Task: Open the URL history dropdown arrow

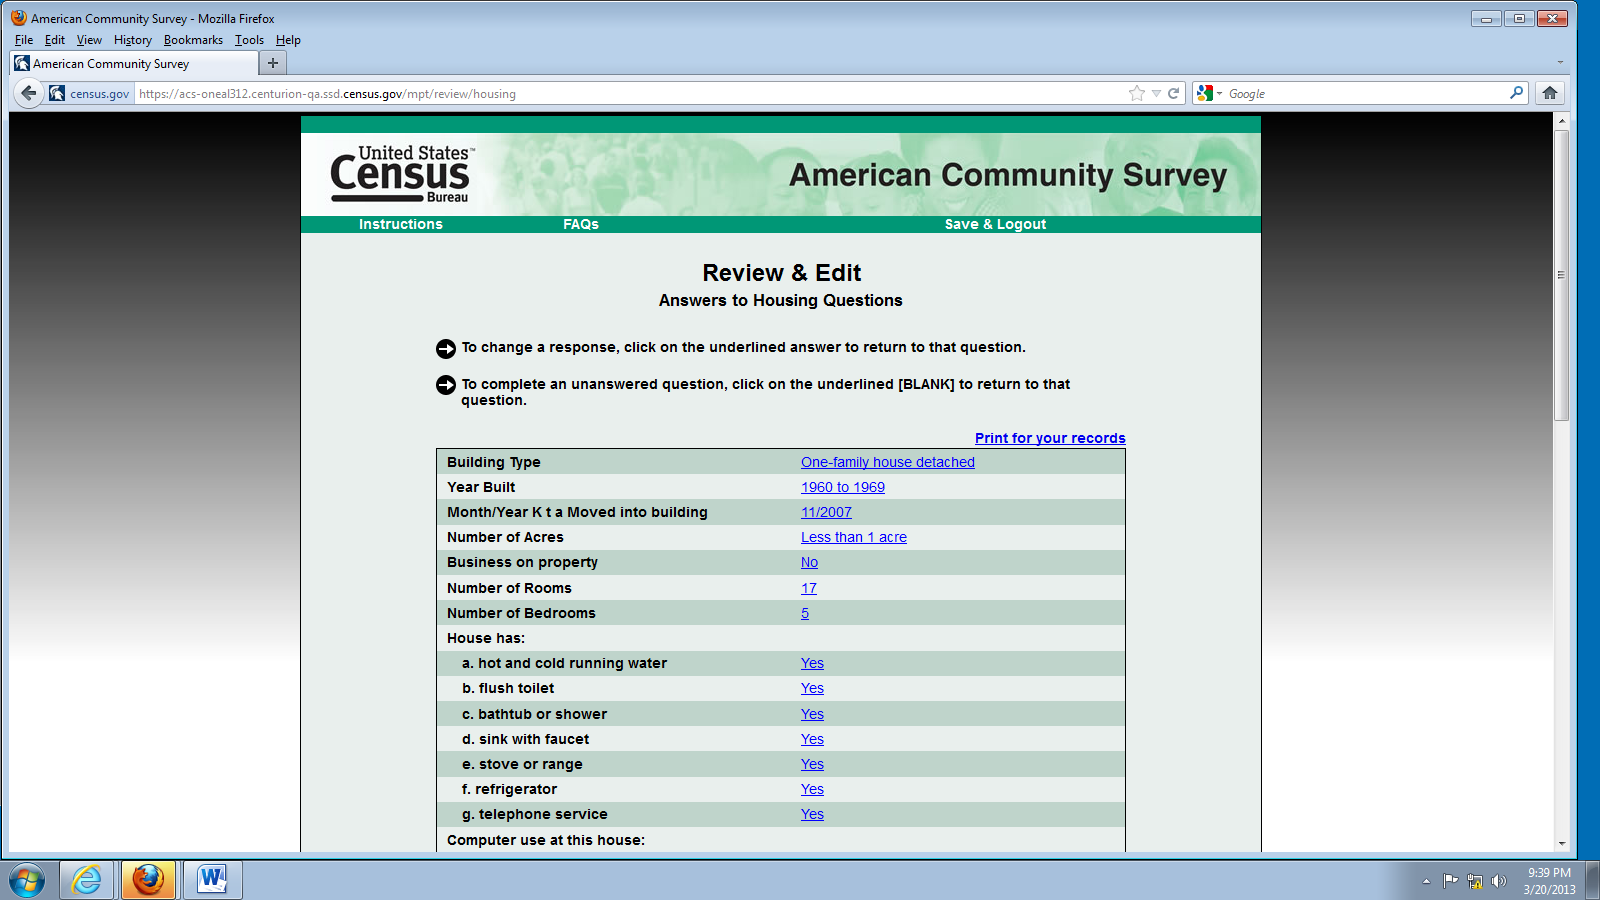Action: click(x=1156, y=93)
